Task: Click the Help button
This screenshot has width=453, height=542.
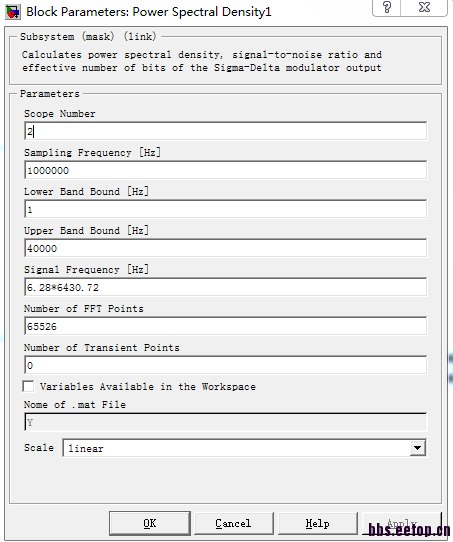Action: coord(318,523)
